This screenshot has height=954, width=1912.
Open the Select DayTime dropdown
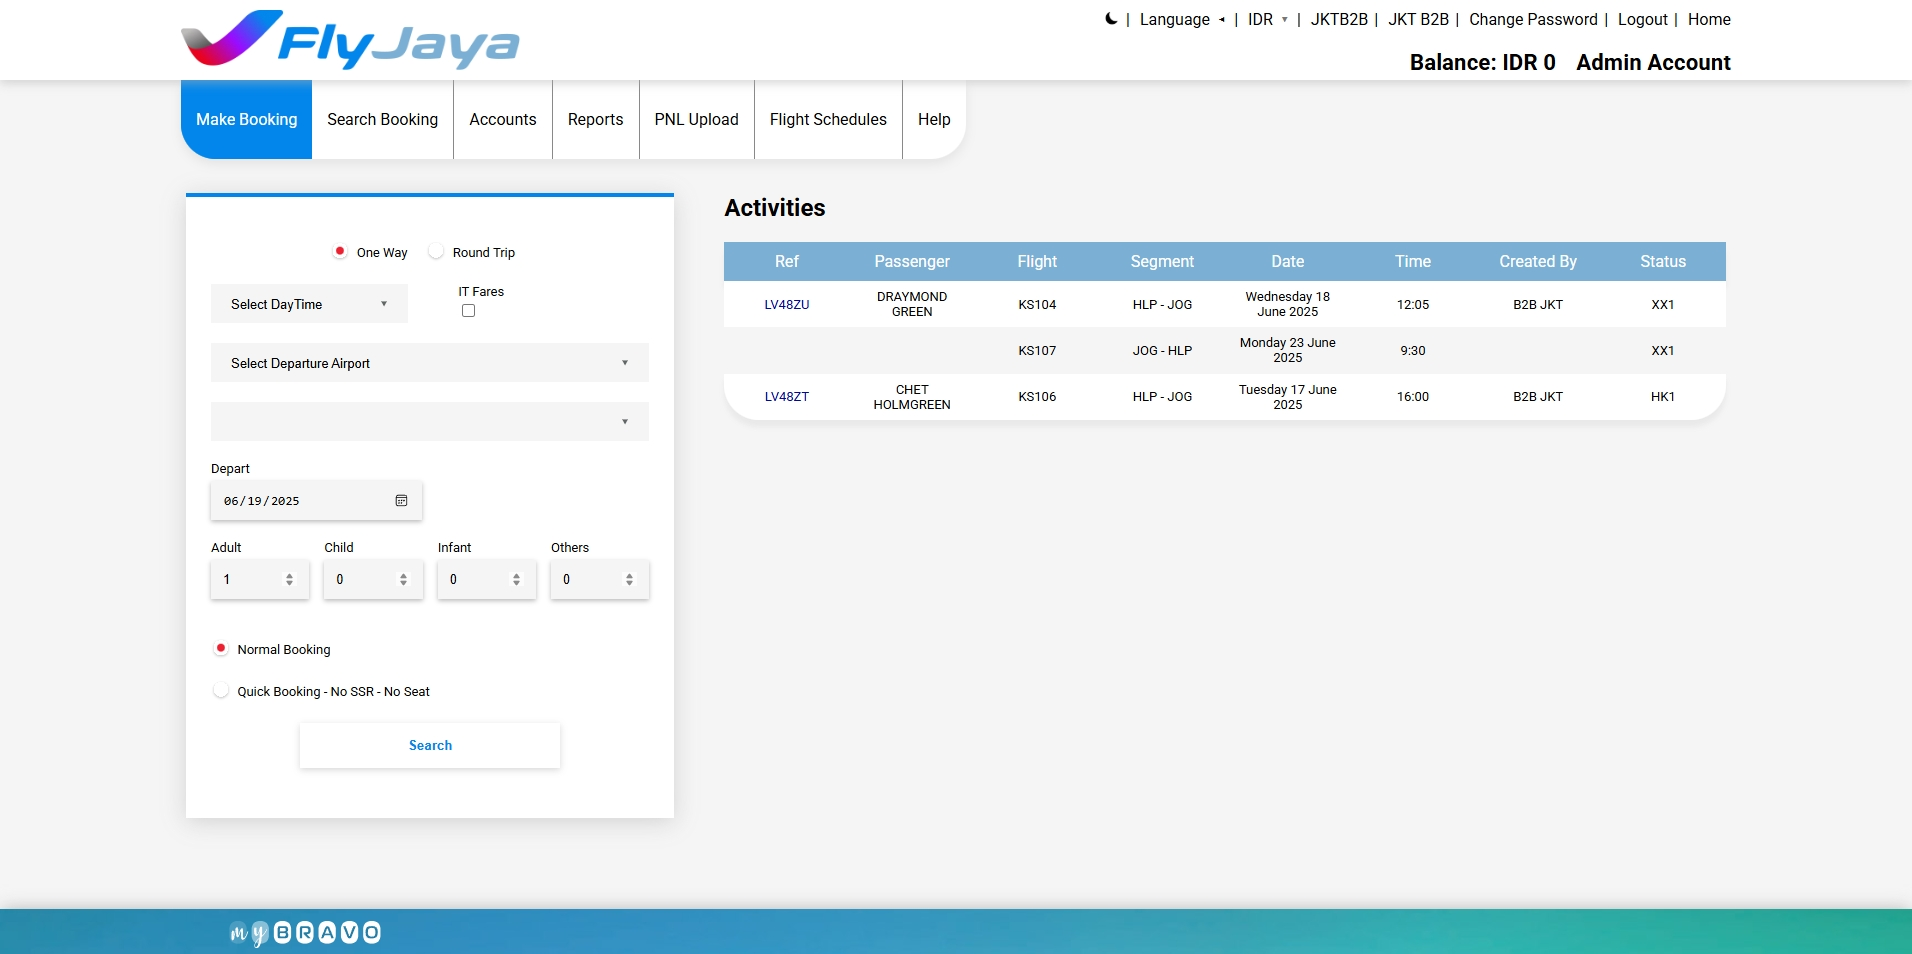(309, 304)
